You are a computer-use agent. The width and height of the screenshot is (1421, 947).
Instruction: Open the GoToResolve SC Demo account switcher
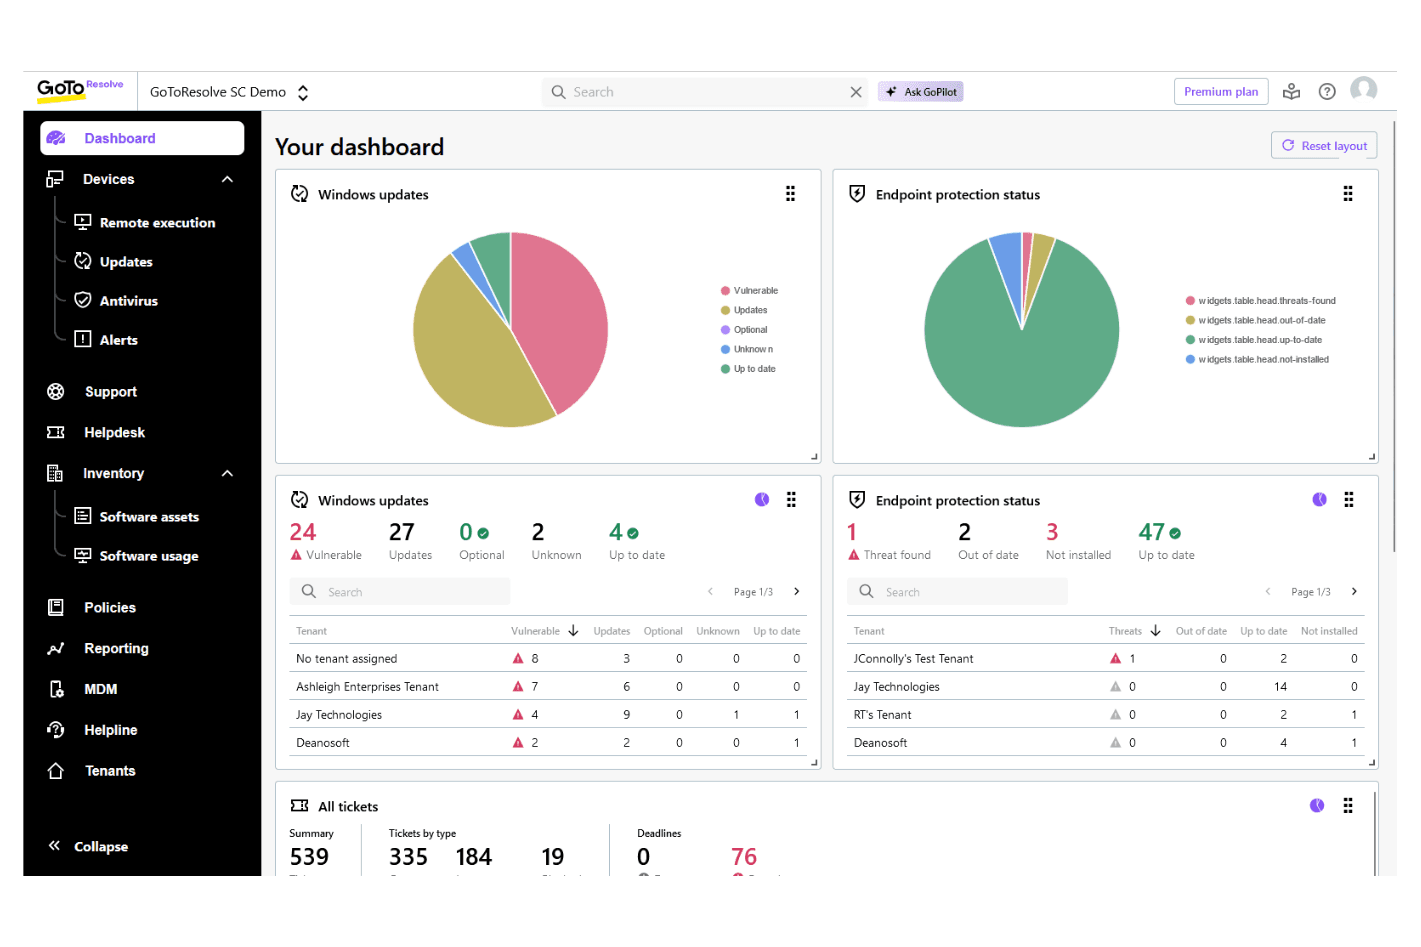point(229,92)
